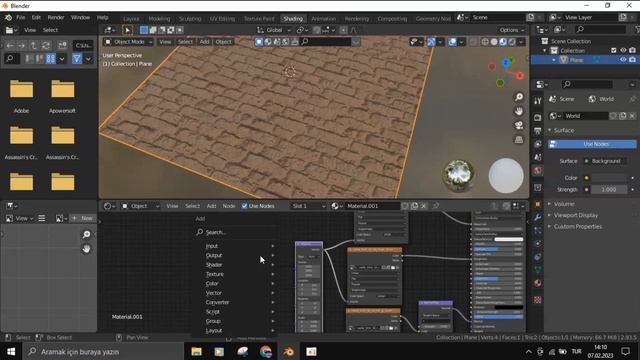Open the Tool properties tab

538,101
